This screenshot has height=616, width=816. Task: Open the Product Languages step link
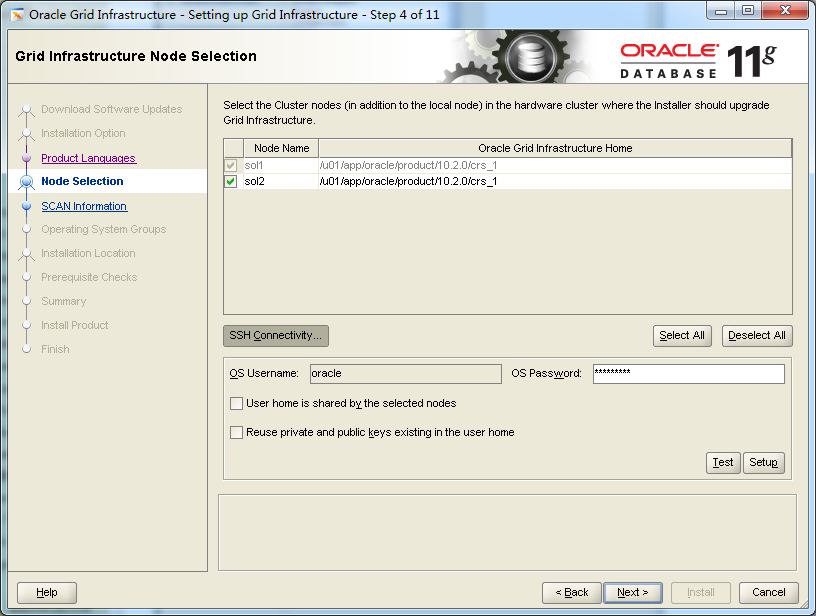pyautogui.click(x=88, y=158)
